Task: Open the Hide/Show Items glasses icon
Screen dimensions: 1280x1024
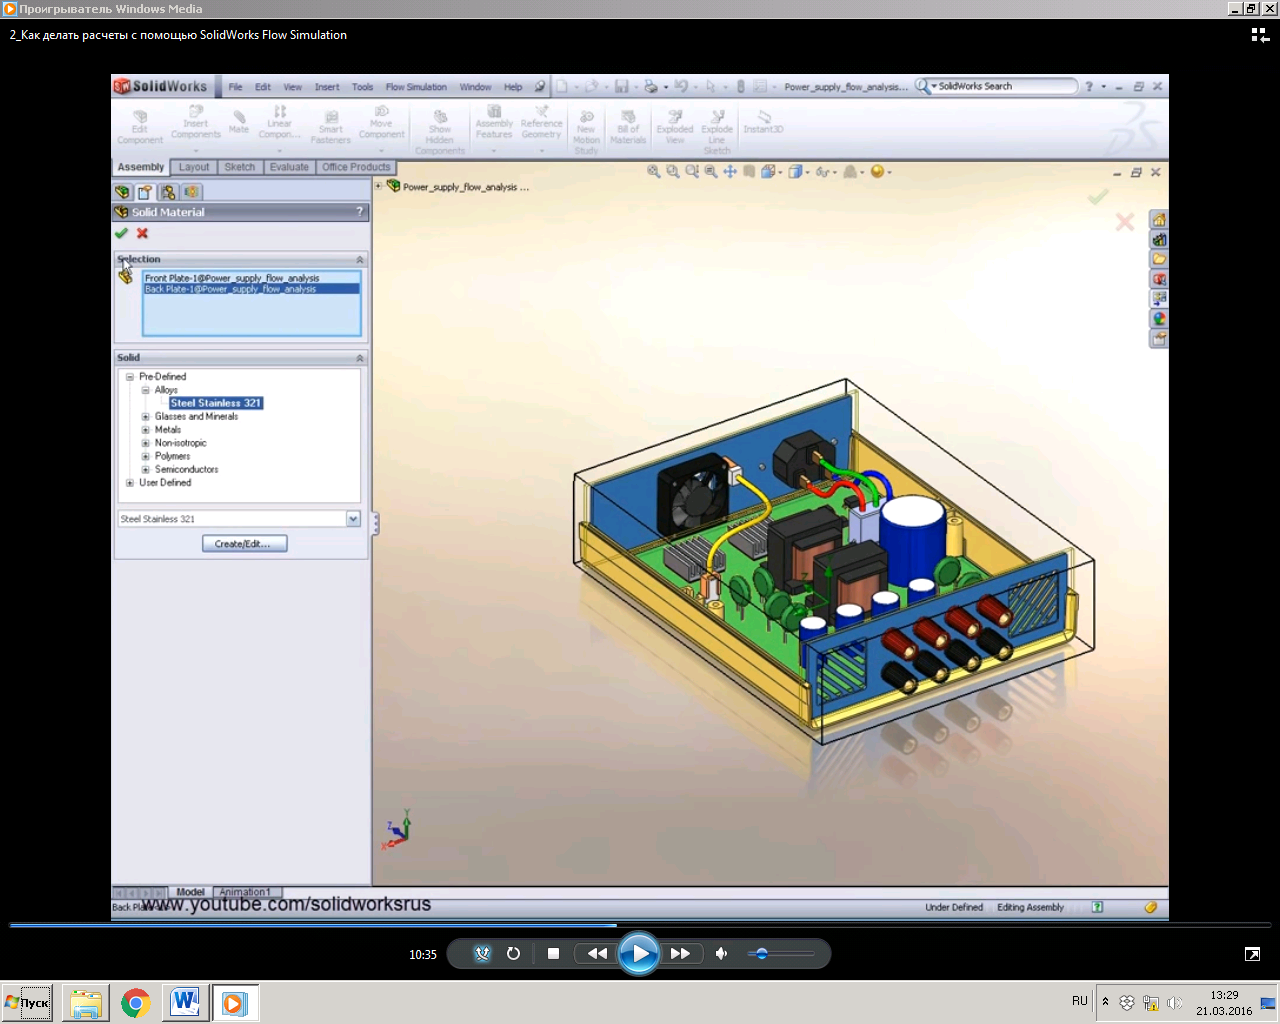Action: [822, 172]
